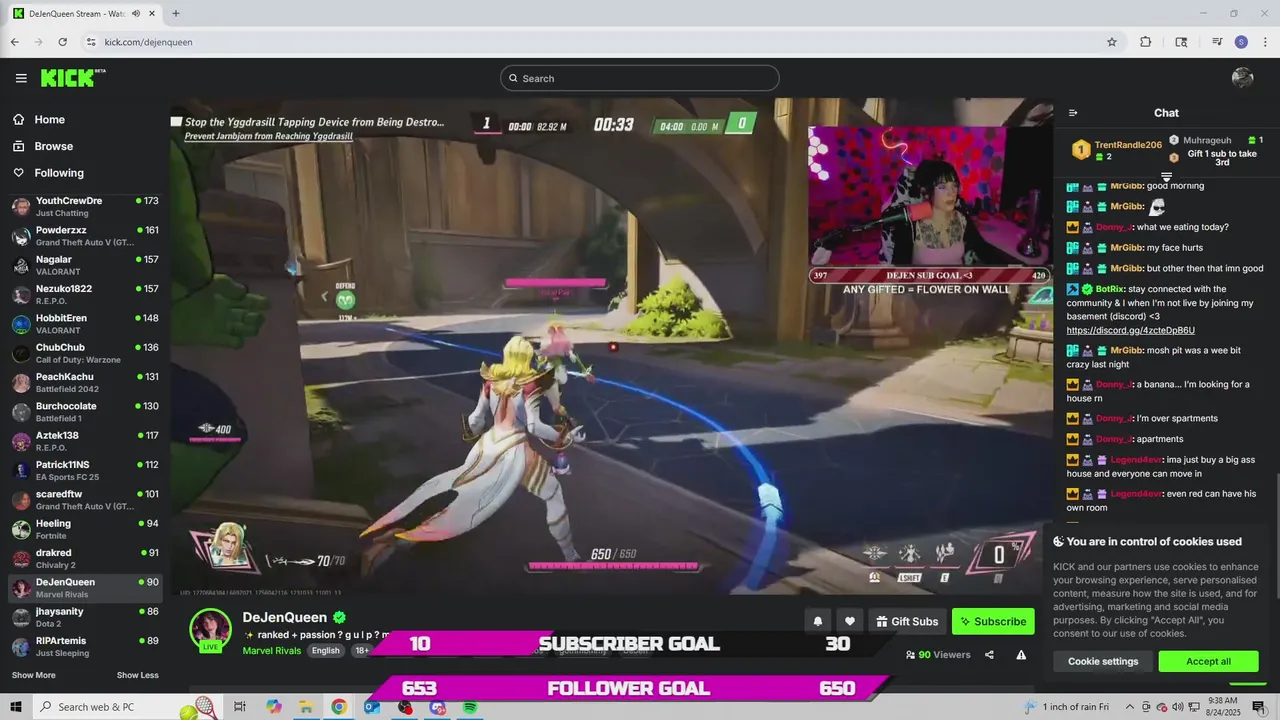Open a new Chrome tab
This screenshot has height=720, width=1280.
pyautogui.click(x=176, y=13)
